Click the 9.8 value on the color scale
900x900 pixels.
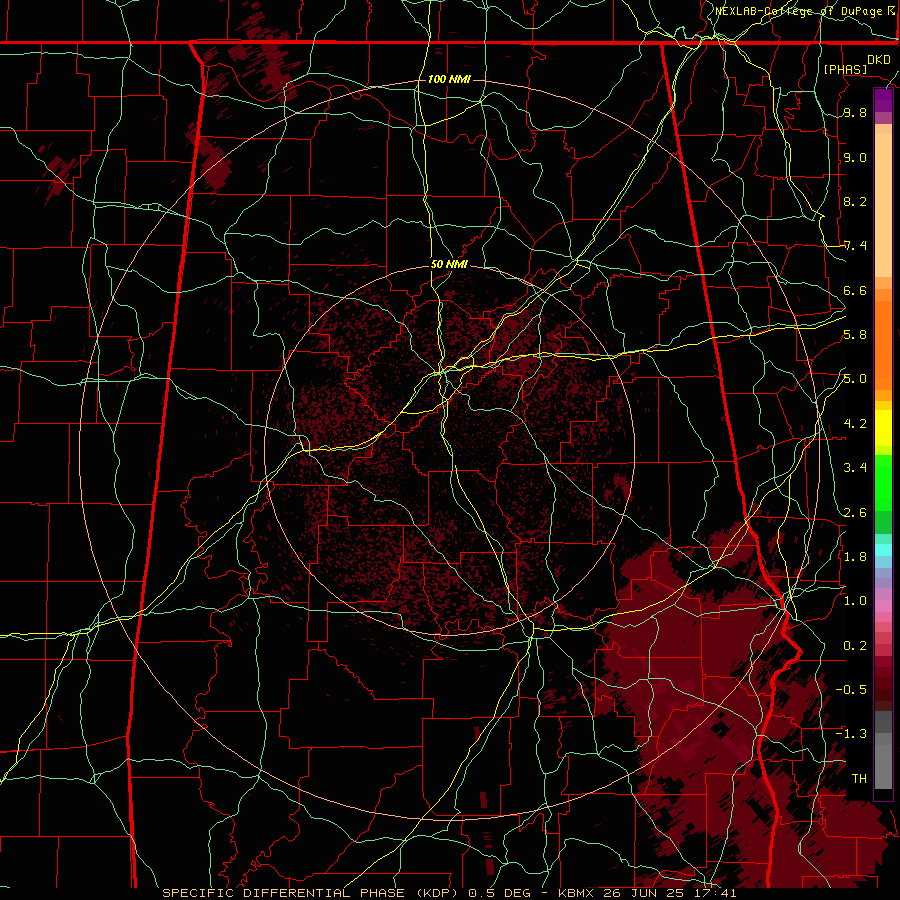pos(855,113)
